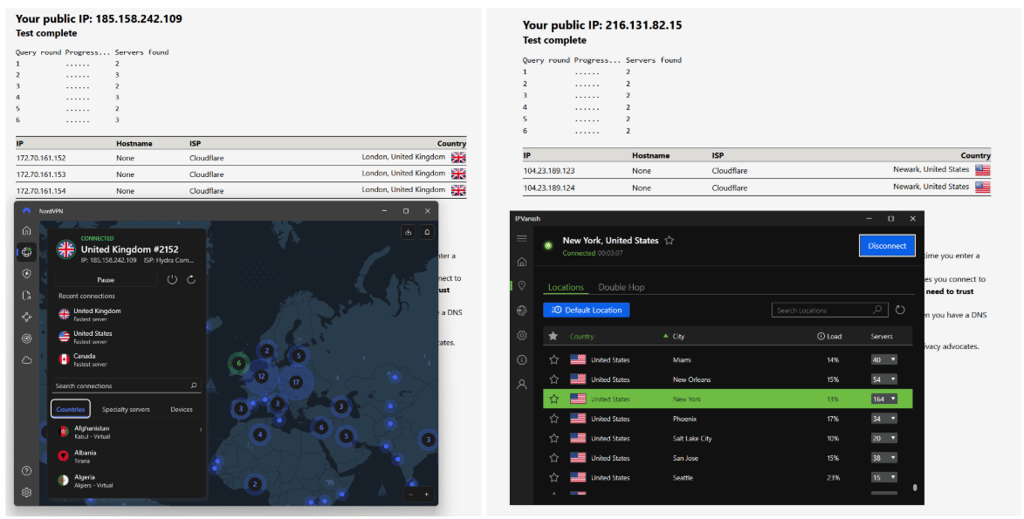Focus IPVanish Search Locations field
Viewport: 1024px width, 519px height.
pyautogui.click(x=829, y=310)
